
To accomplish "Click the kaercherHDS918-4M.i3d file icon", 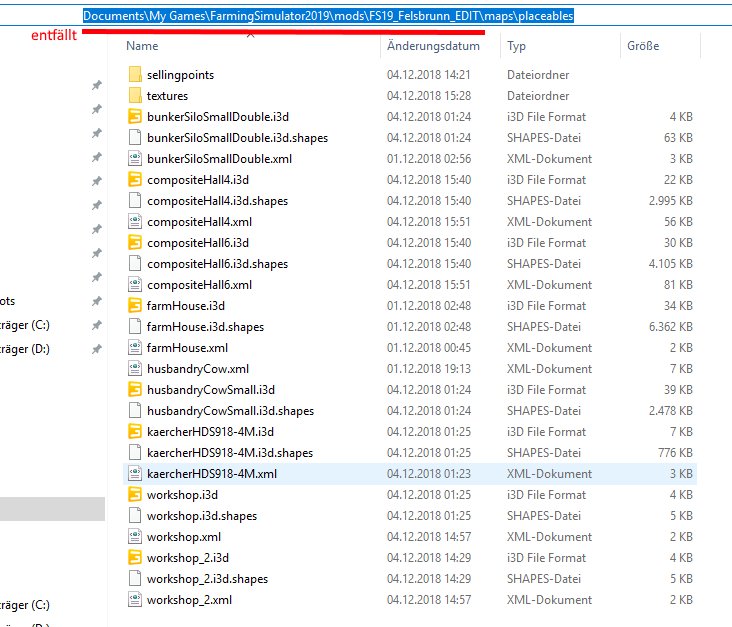I will click(x=135, y=432).
